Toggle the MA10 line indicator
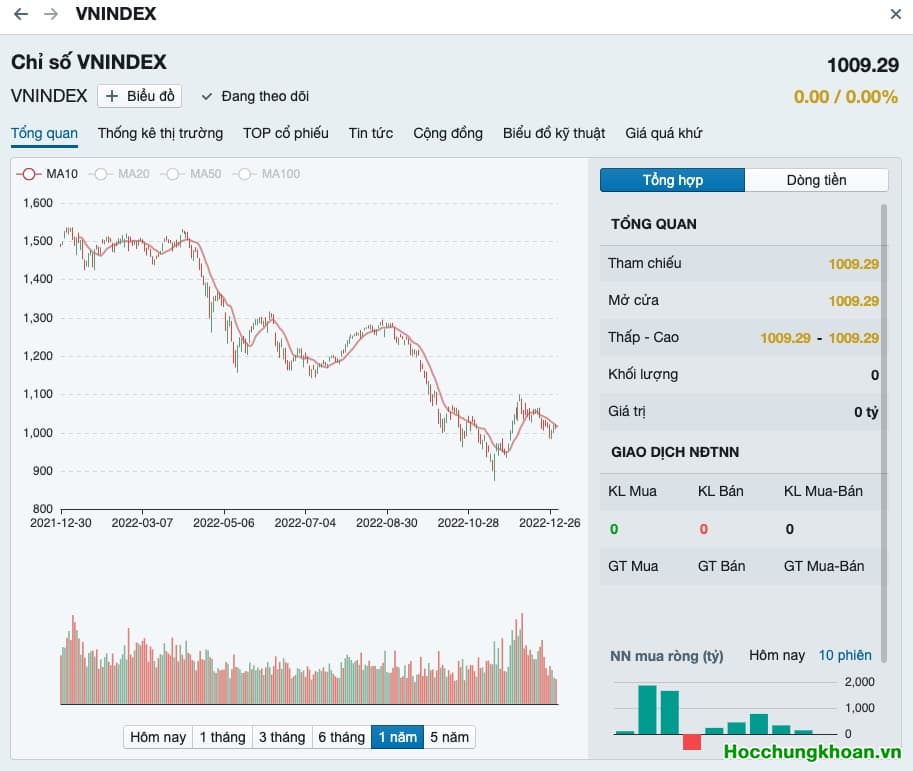 [x=48, y=174]
